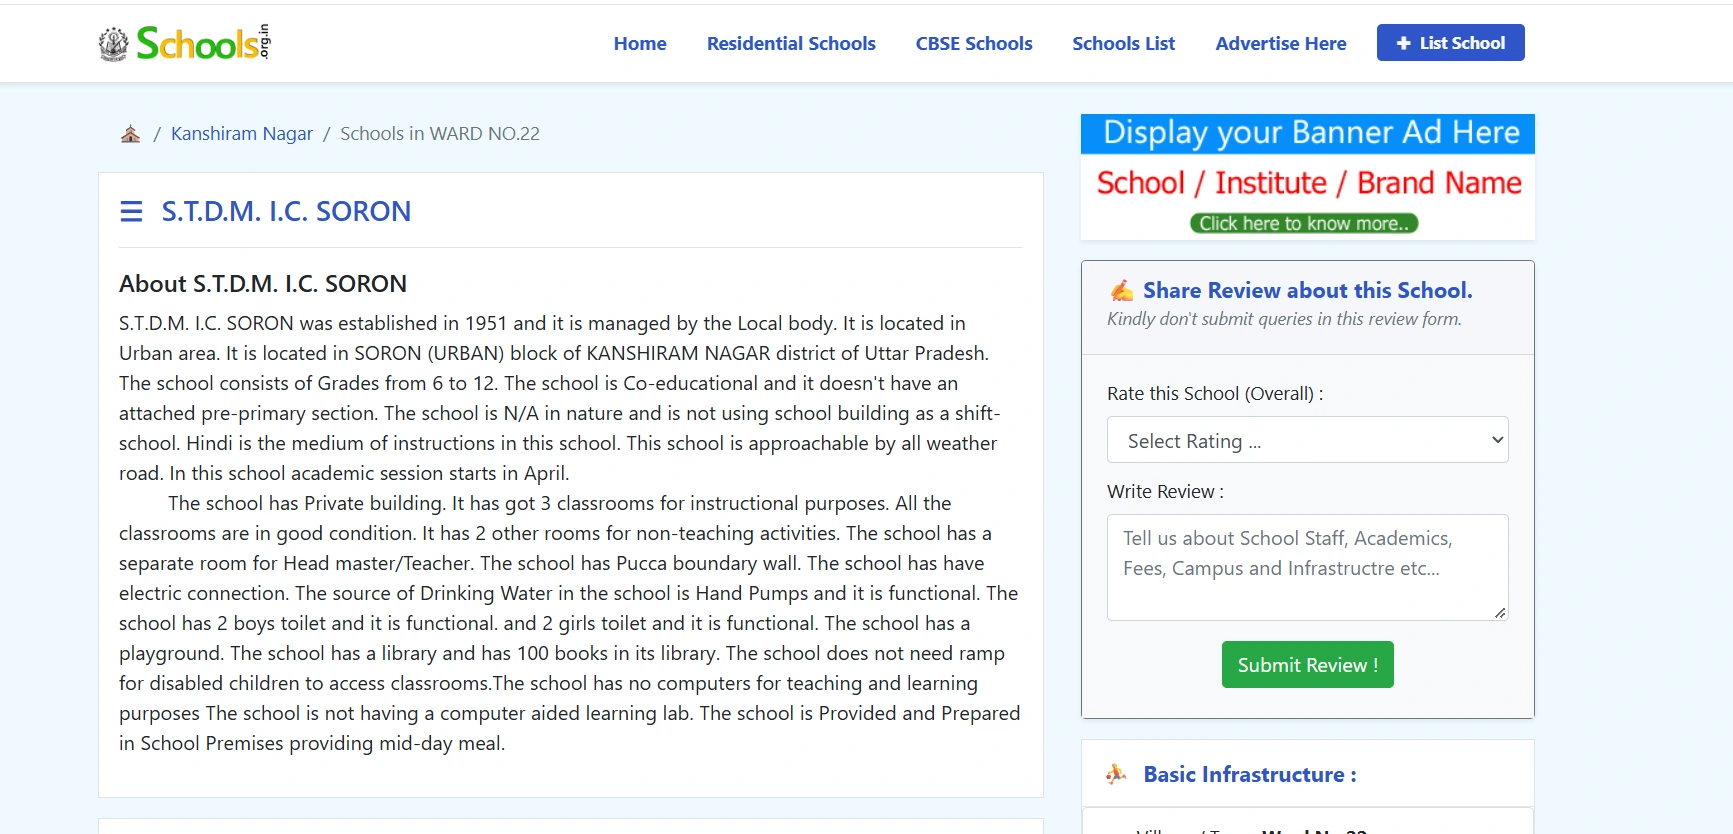Open the 'Display your Banner Ad Here' banner
1733x834 pixels.
(1308, 177)
